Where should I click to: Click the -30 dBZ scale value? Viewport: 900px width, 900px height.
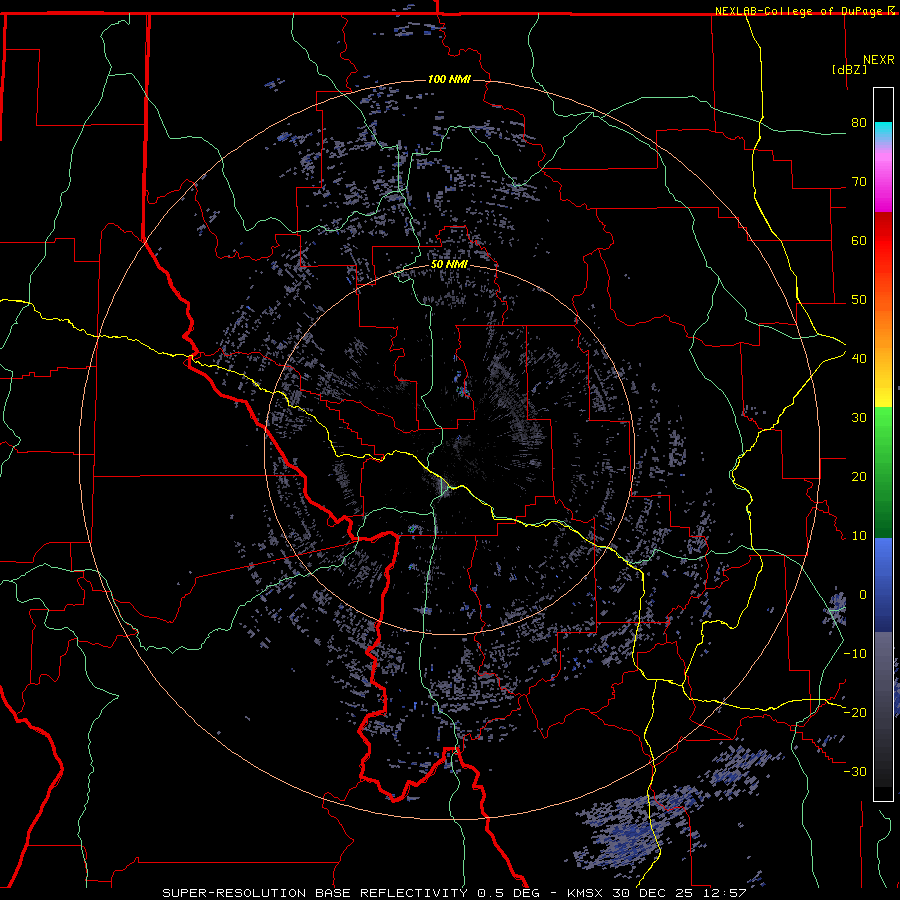click(855, 771)
